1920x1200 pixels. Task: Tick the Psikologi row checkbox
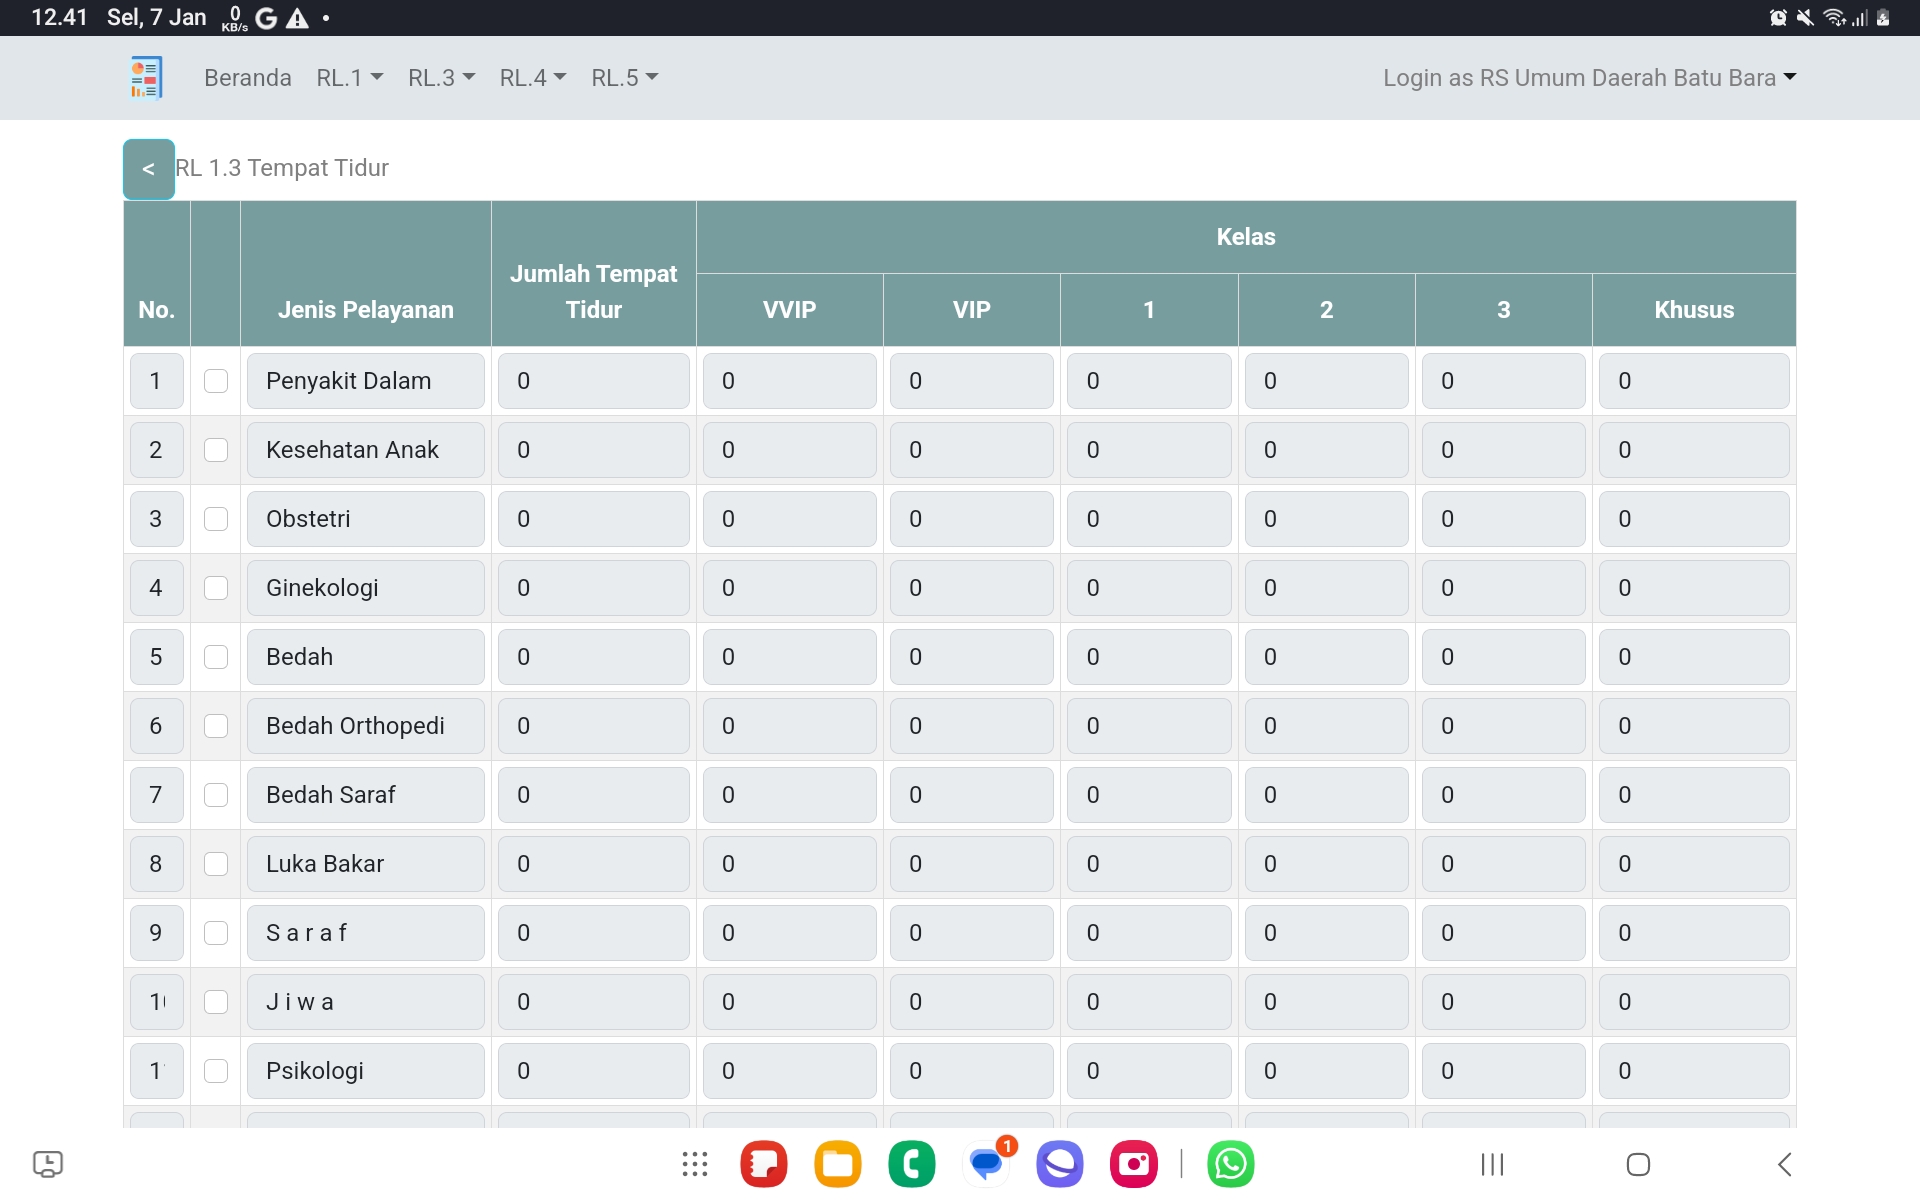[216, 1071]
